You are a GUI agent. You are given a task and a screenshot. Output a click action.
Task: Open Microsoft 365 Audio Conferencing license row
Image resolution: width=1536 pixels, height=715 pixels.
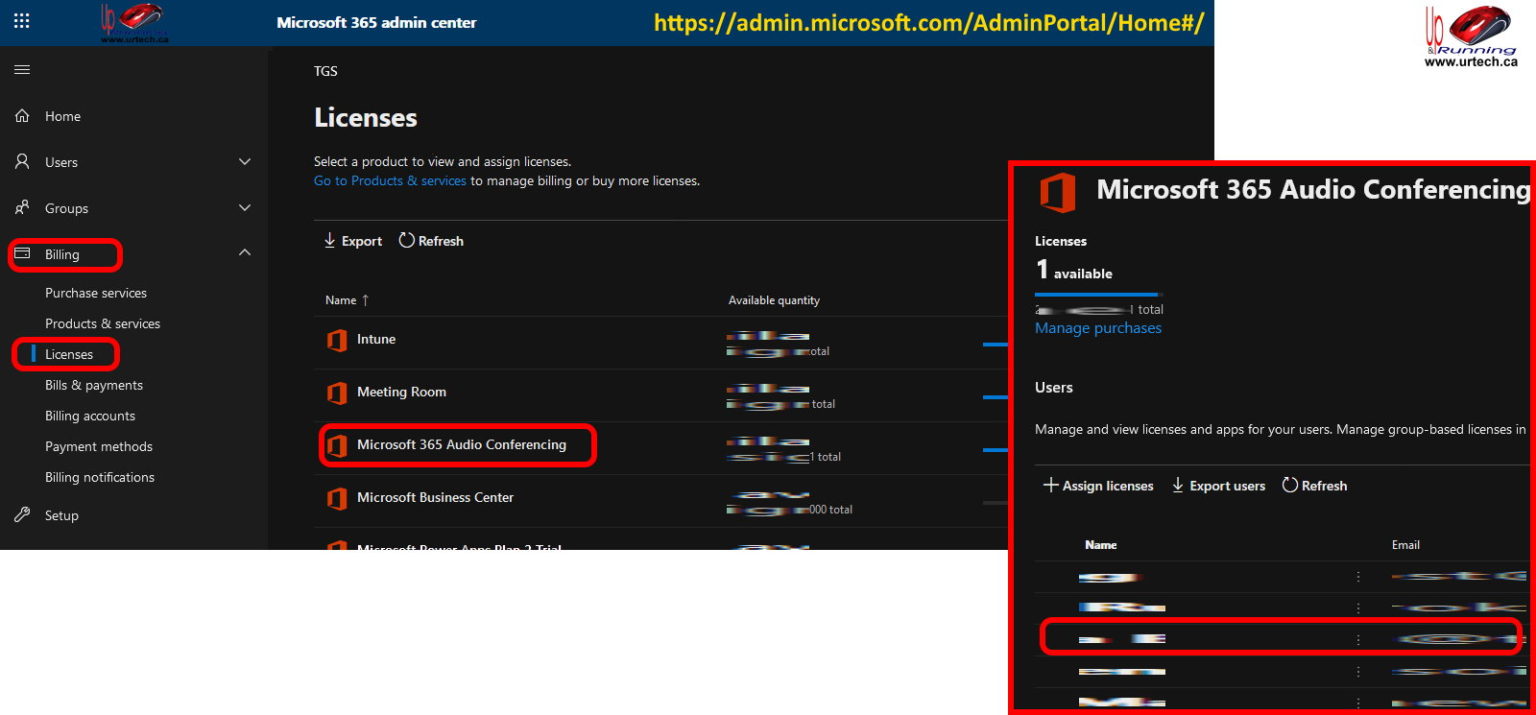[x=461, y=445]
